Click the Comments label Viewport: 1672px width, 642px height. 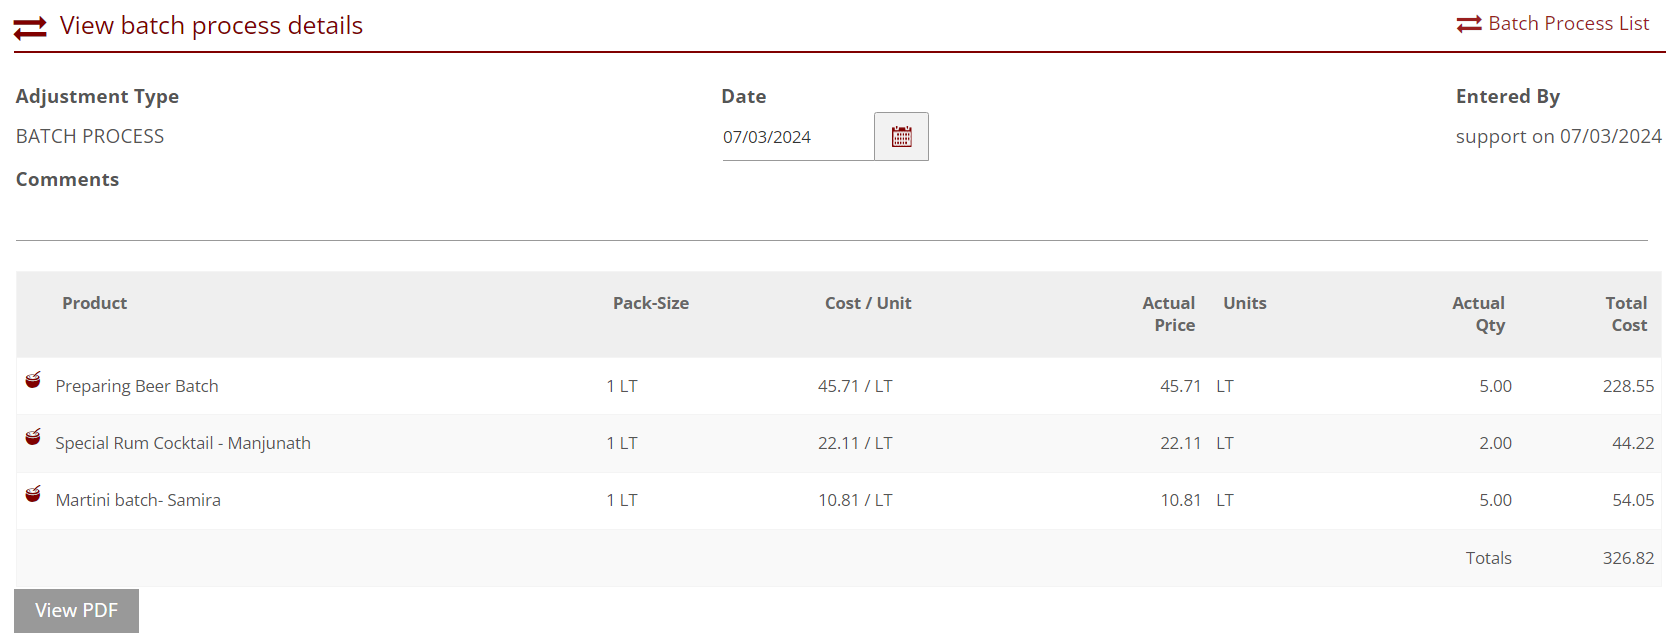pos(67,180)
